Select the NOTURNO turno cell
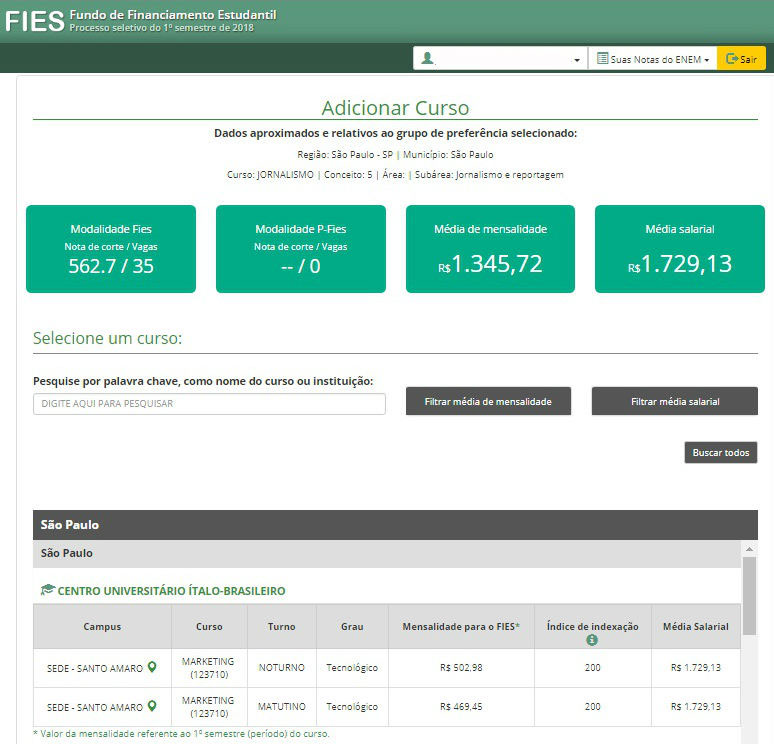Image resolution: width=774 pixels, height=744 pixels. (282, 667)
